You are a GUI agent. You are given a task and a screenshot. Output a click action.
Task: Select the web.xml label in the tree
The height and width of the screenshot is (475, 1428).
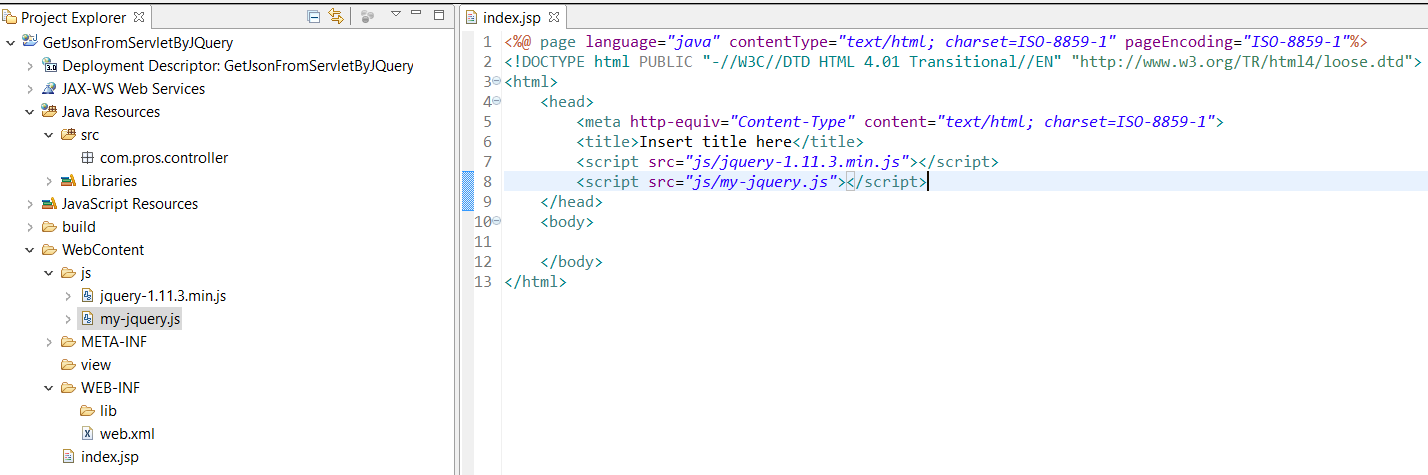coord(127,434)
